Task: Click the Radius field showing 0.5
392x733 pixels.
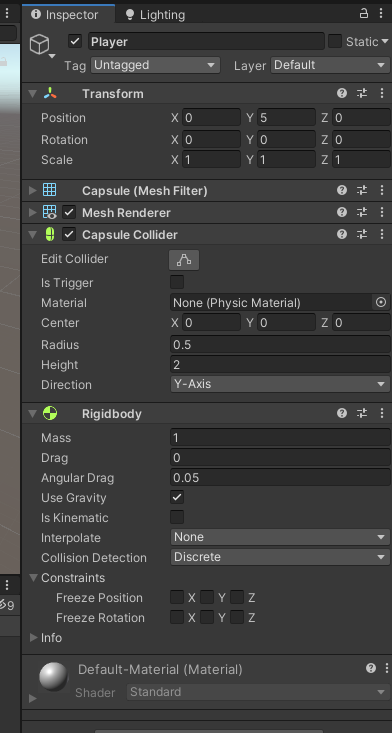Action: 280,345
